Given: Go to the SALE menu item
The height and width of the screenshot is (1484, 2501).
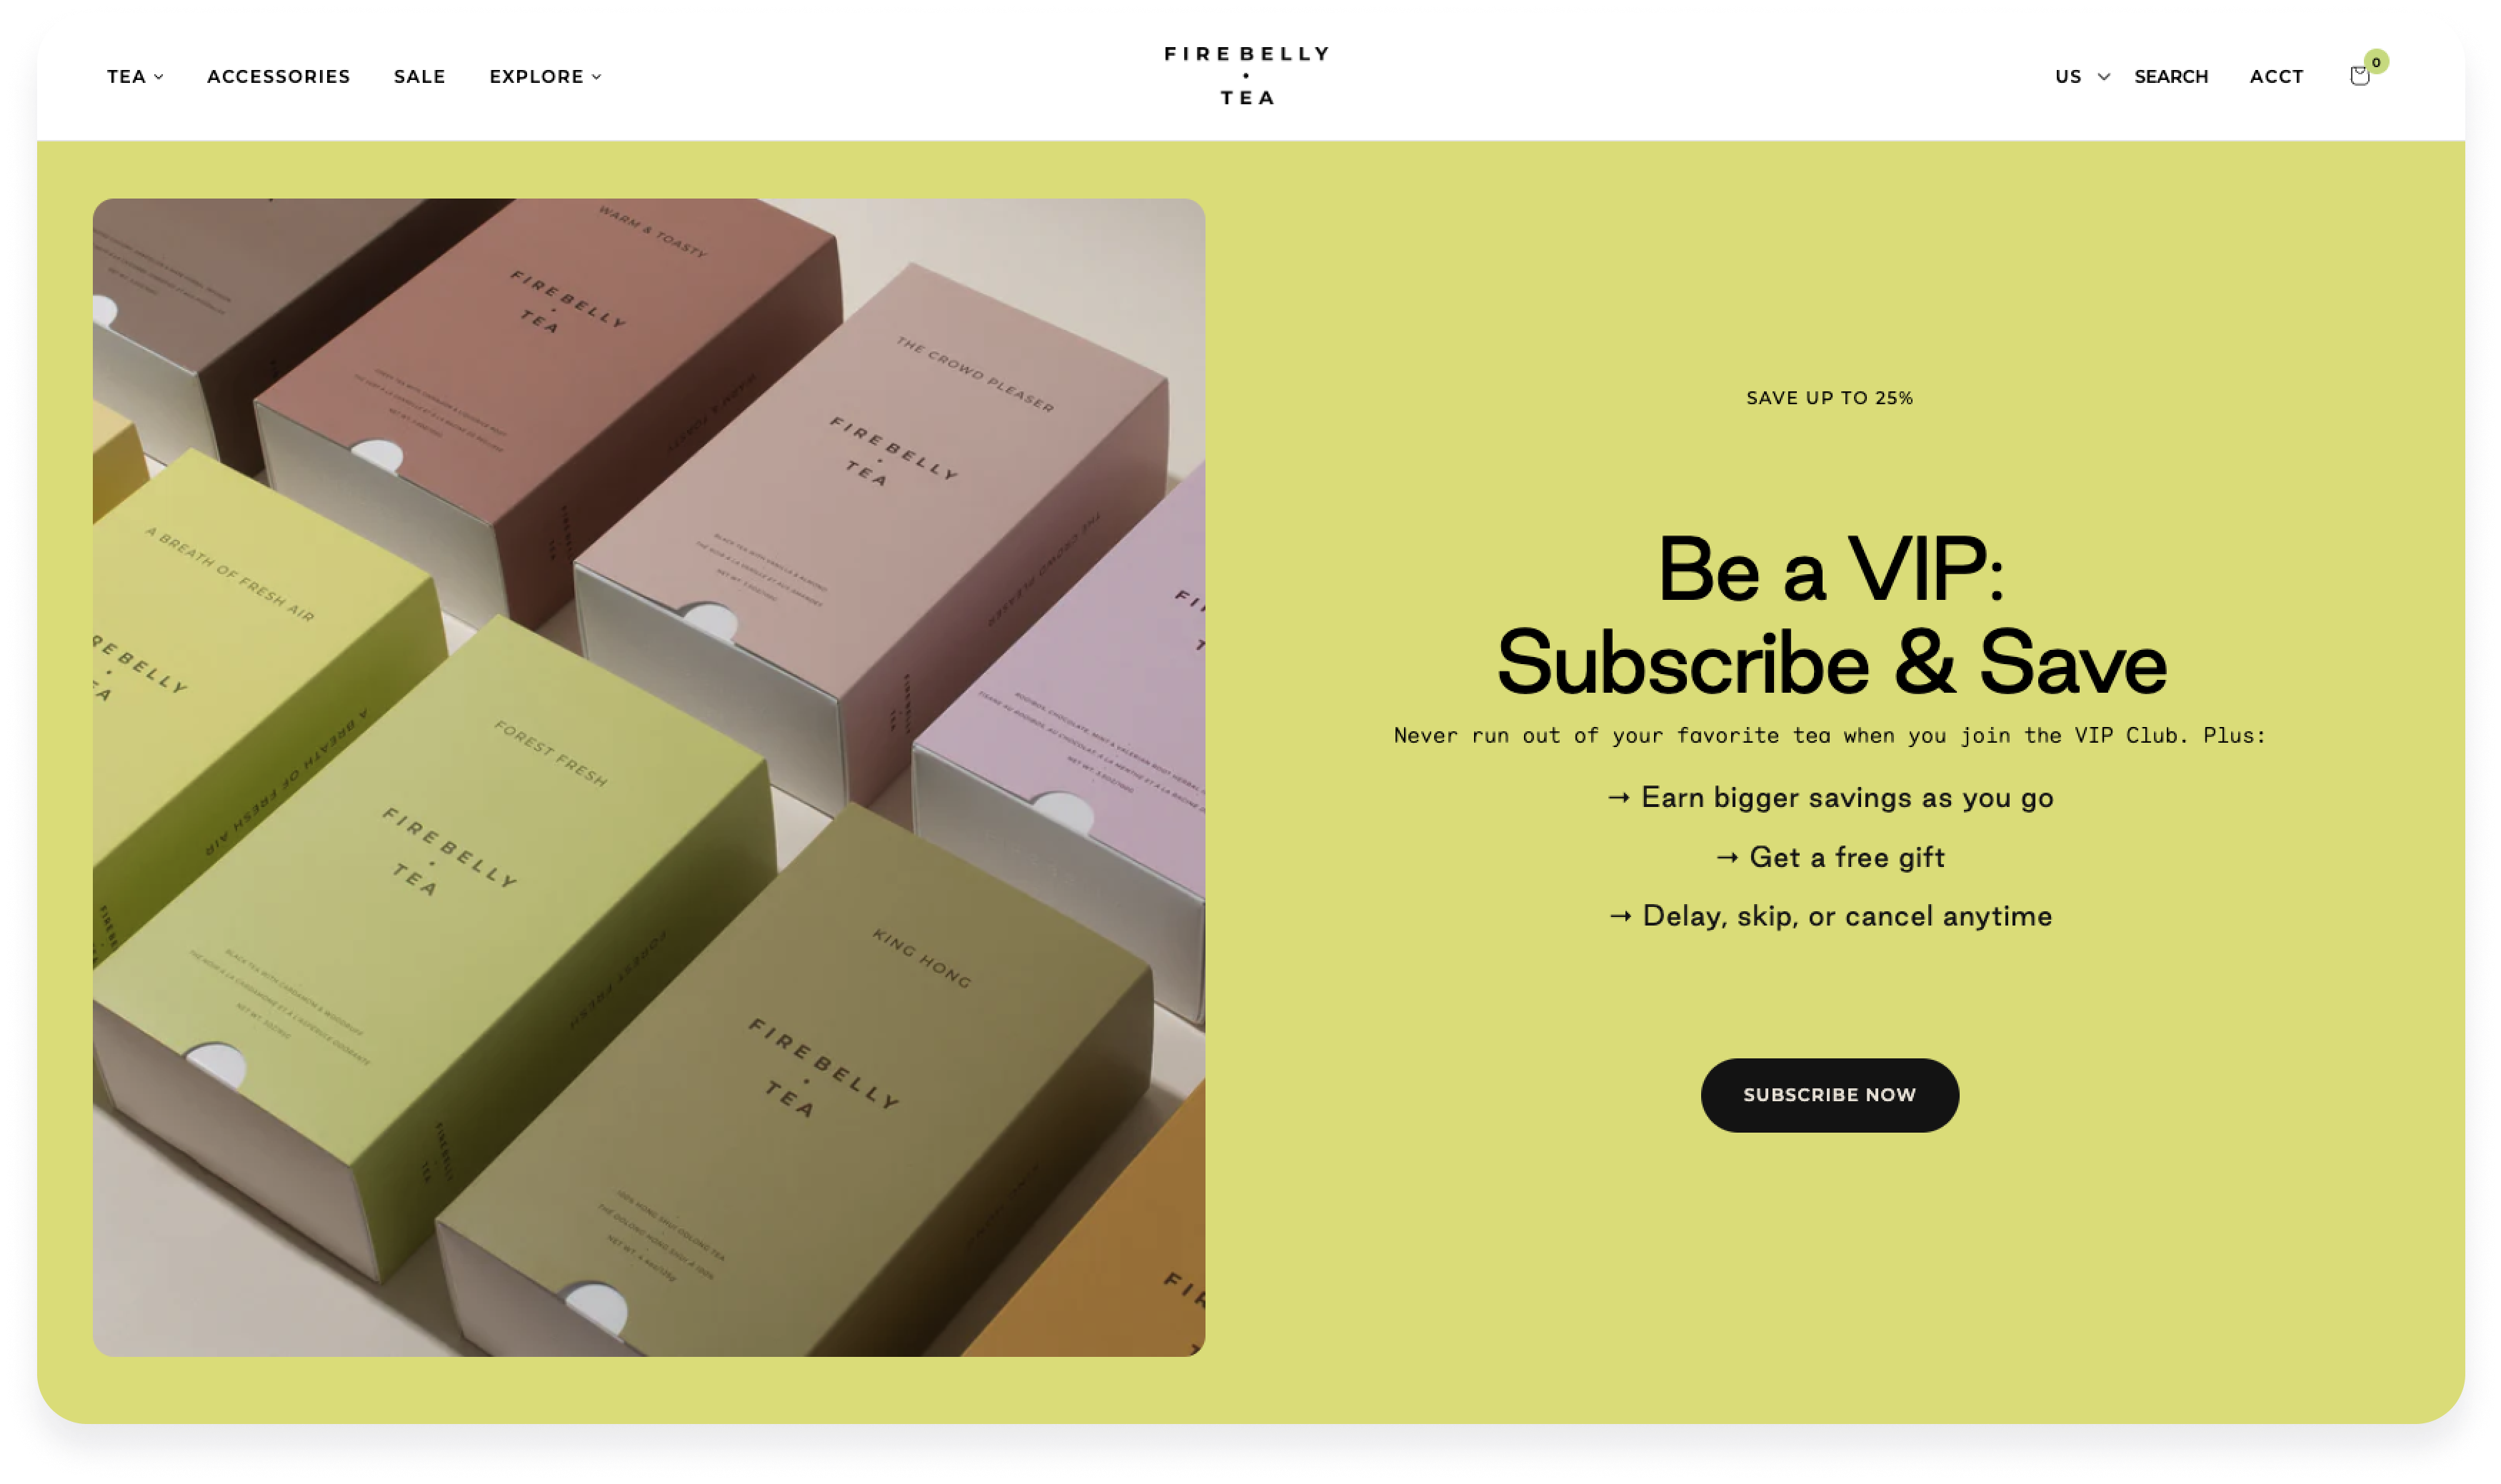Looking at the screenshot, I should tap(420, 77).
